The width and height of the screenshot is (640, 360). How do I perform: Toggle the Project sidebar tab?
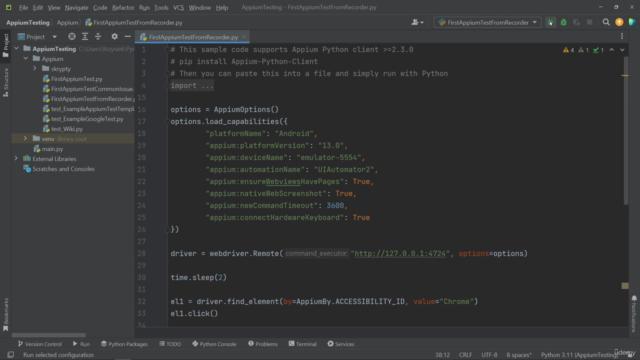click(x=6, y=45)
